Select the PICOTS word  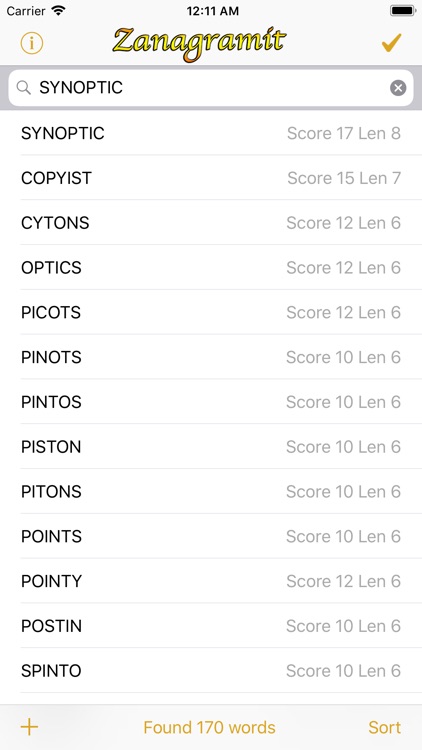[211, 312]
